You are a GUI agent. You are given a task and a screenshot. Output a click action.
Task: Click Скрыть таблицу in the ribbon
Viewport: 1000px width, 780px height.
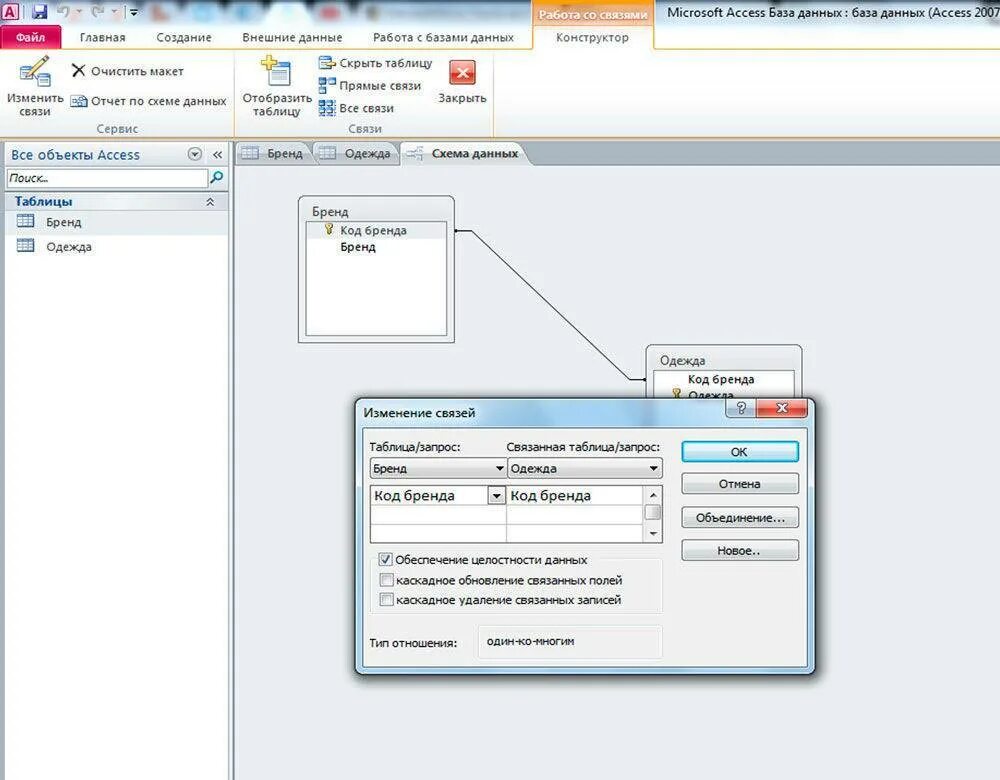[x=375, y=63]
